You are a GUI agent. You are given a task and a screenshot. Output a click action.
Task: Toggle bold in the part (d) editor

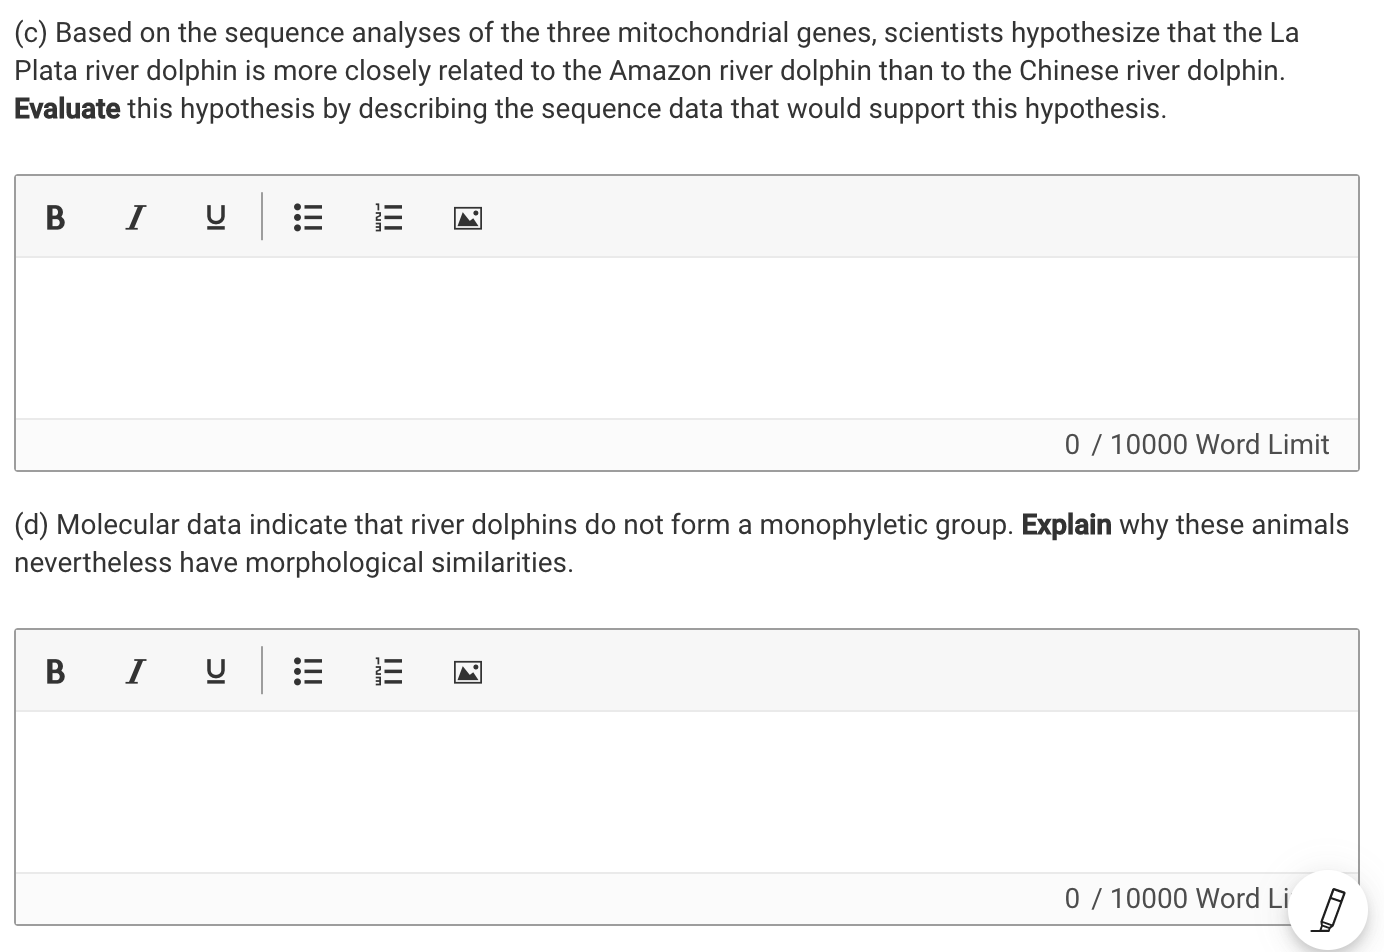(55, 671)
